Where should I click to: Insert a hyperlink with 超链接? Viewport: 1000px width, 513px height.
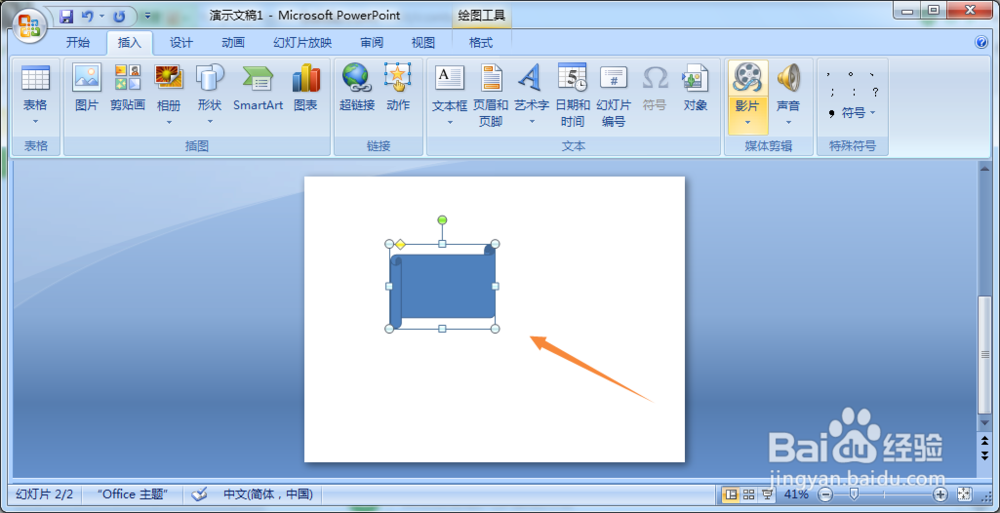coord(357,88)
